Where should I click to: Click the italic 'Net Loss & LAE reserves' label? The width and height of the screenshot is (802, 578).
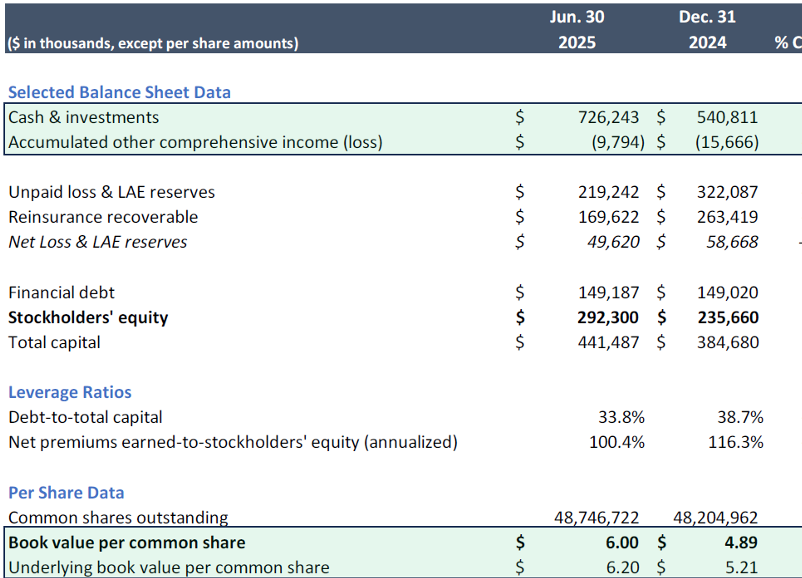[98, 242]
